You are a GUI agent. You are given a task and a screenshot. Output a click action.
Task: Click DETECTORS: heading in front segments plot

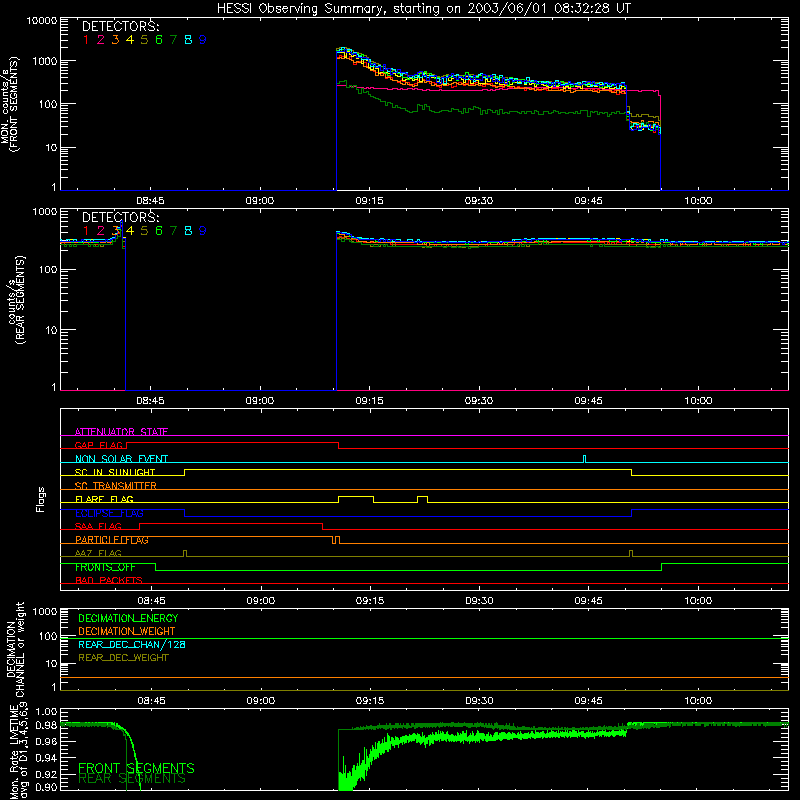coord(120,26)
